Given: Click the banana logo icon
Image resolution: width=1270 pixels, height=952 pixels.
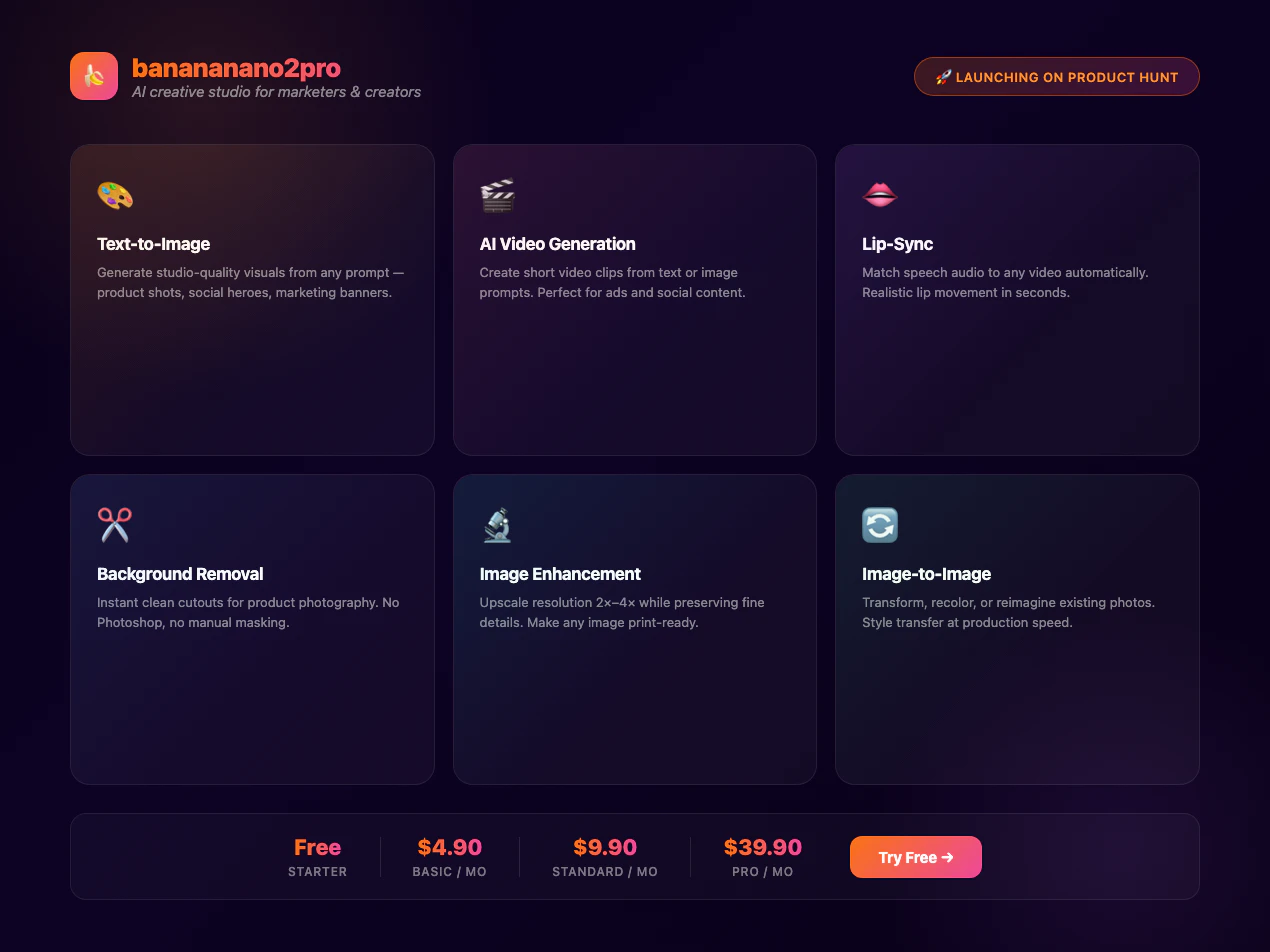Looking at the screenshot, I should [x=94, y=76].
